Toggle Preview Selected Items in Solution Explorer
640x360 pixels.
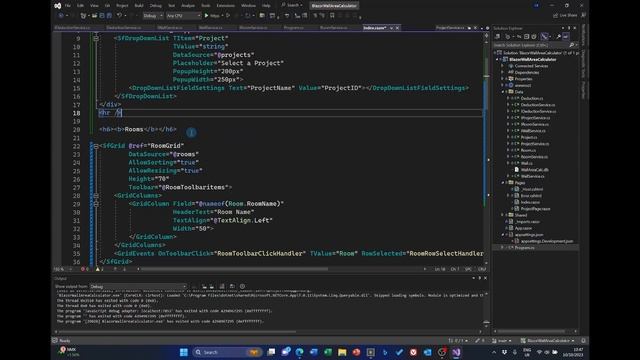tap(566, 37)
